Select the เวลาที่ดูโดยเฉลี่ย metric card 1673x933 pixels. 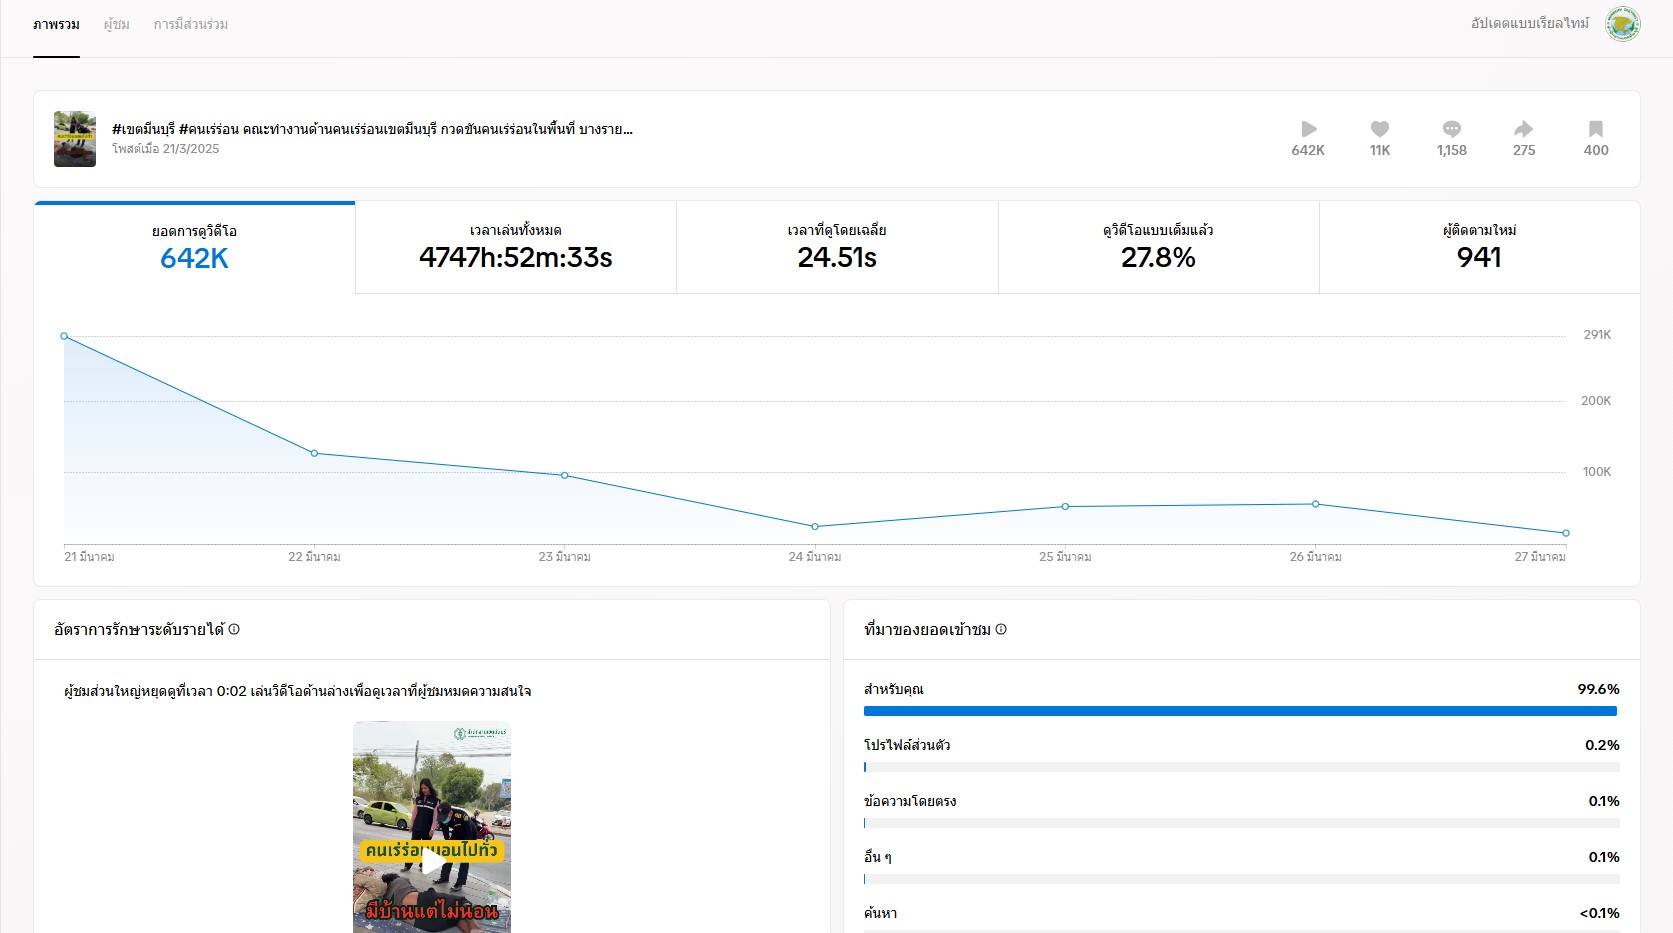837,248
